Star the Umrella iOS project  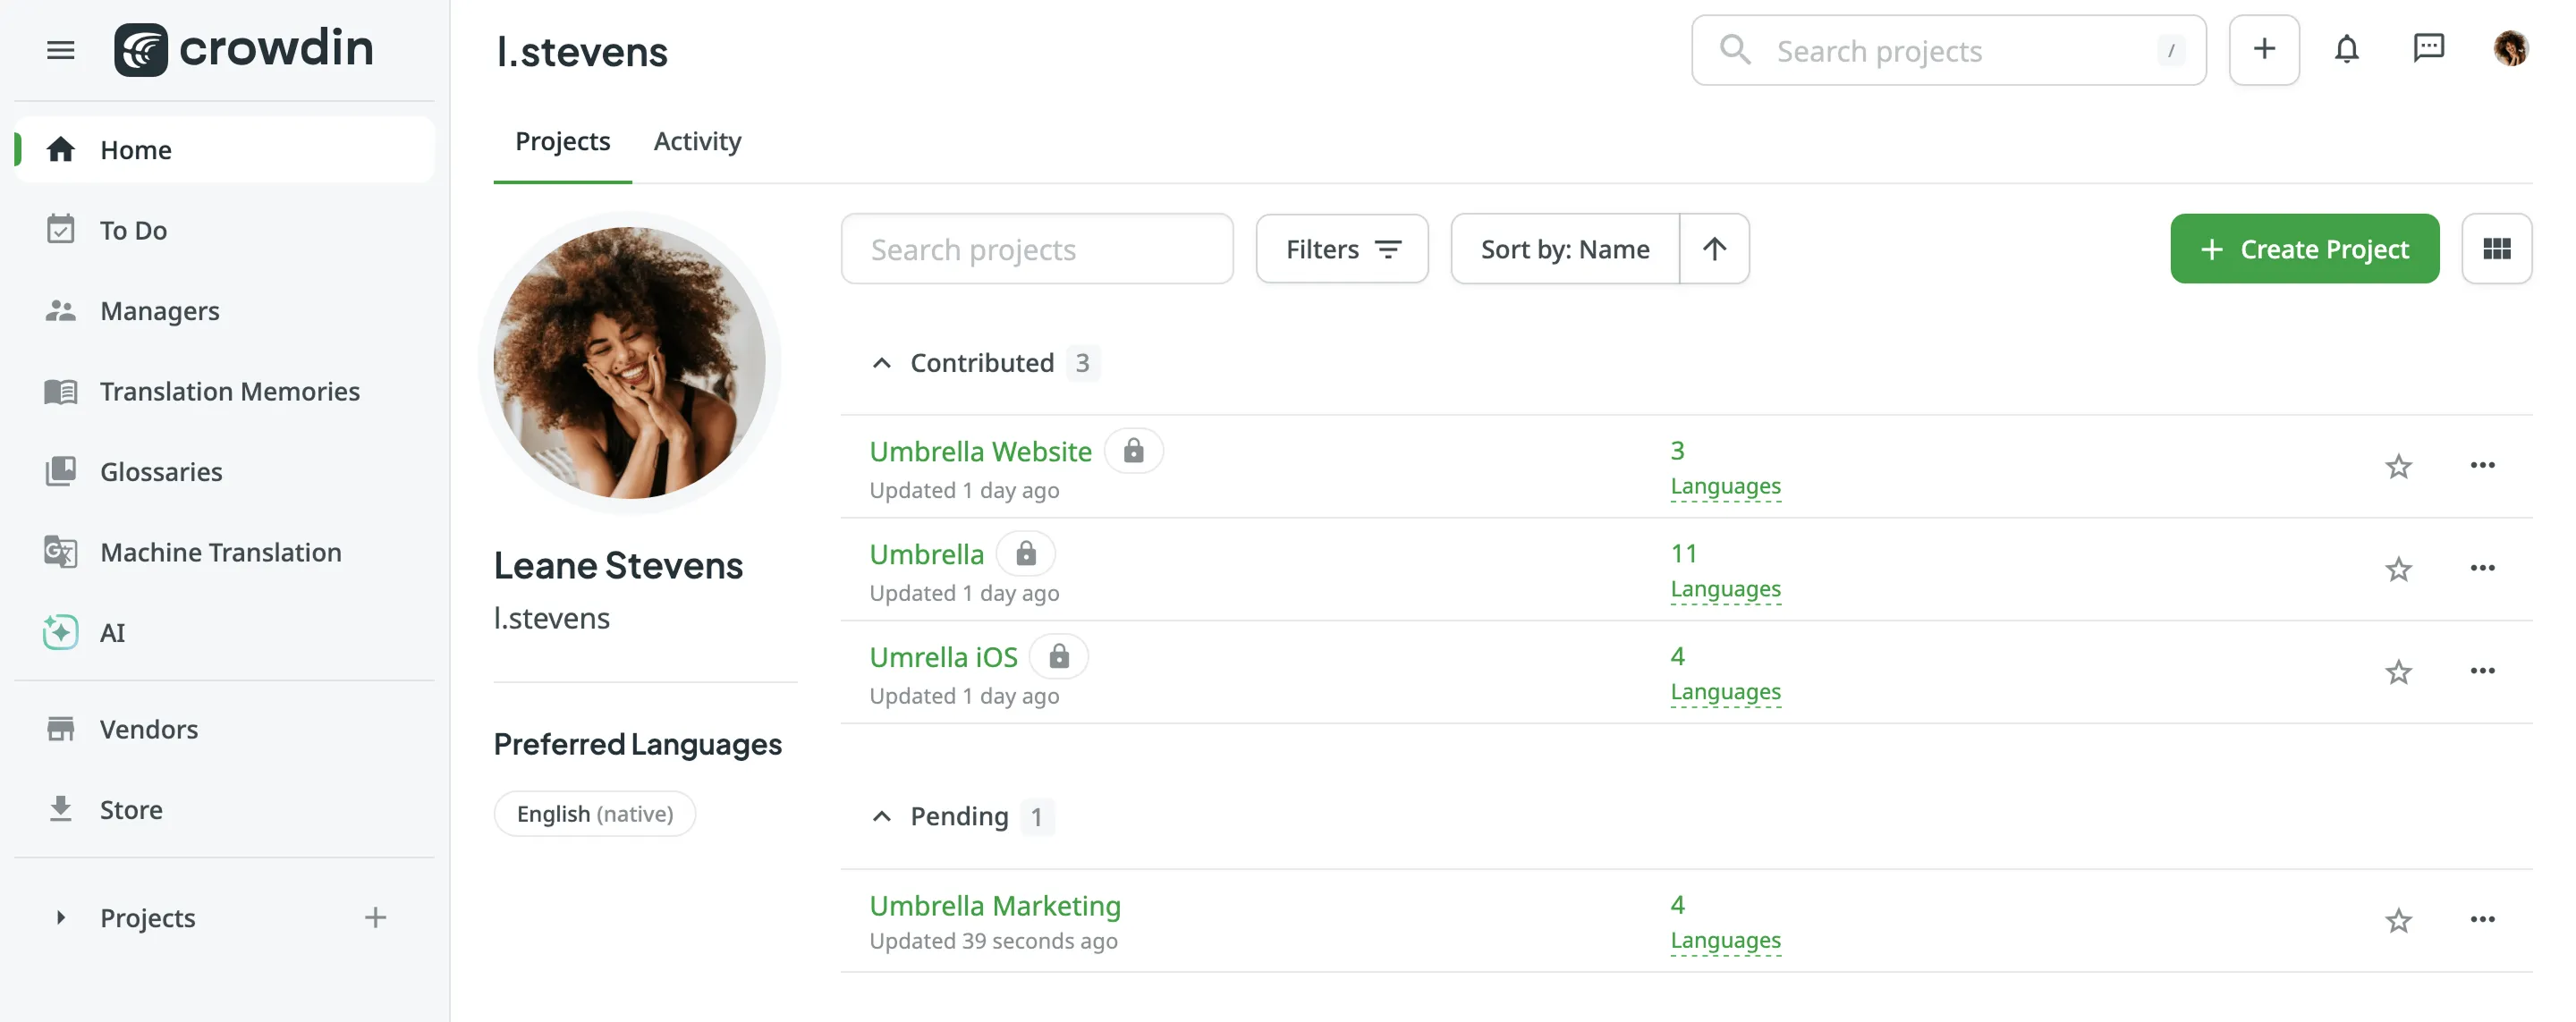[2398, 672]
